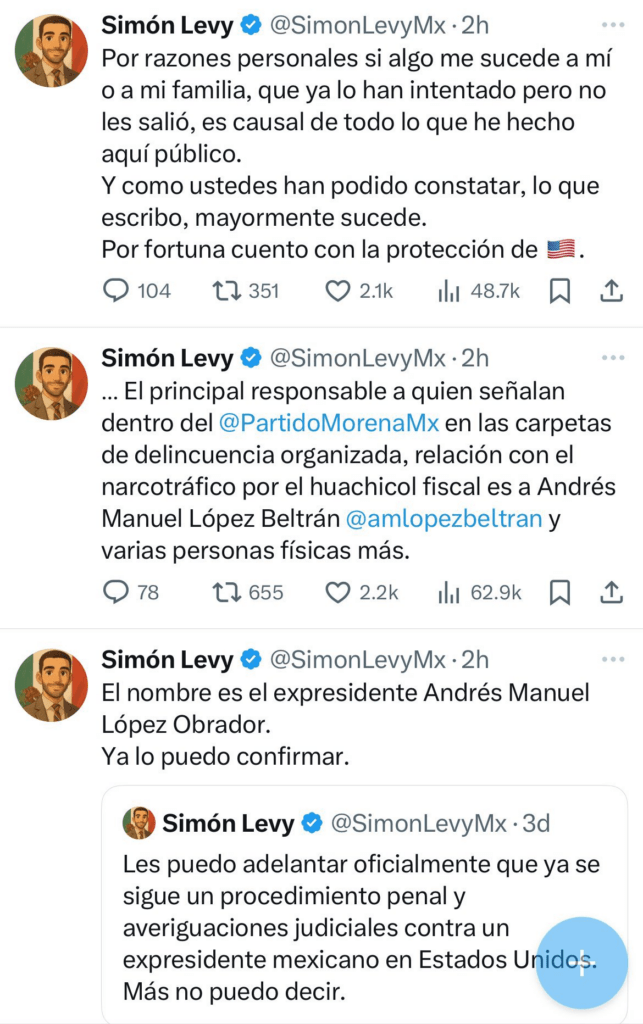The width and height of the screenshot is (643, 1024).
Task: Bookmark the first tweet about protección
Action: pos(560,291)
